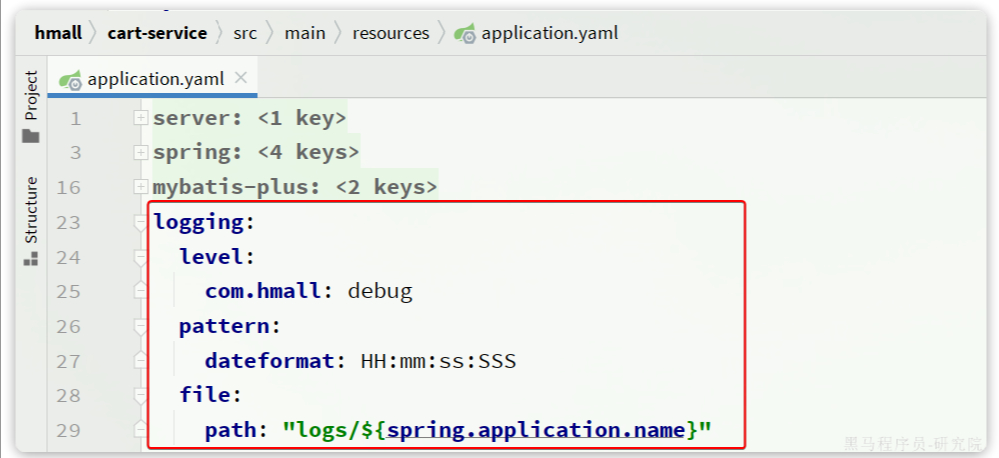Click the 'path' key
Screen dimensions: 999x458
(230, 431)
